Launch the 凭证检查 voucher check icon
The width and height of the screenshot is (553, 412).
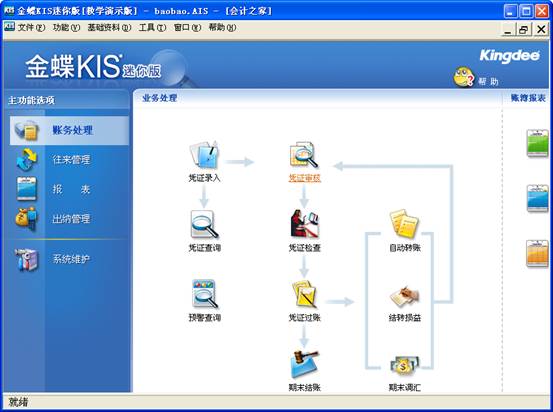point(304,224)
